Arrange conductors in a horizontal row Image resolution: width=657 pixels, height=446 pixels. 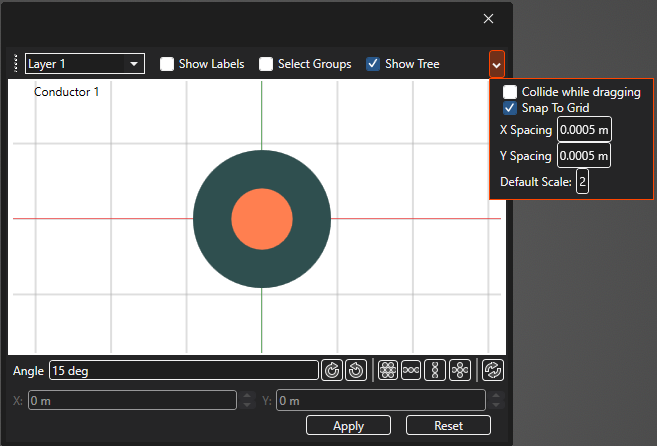click(411, 370)
